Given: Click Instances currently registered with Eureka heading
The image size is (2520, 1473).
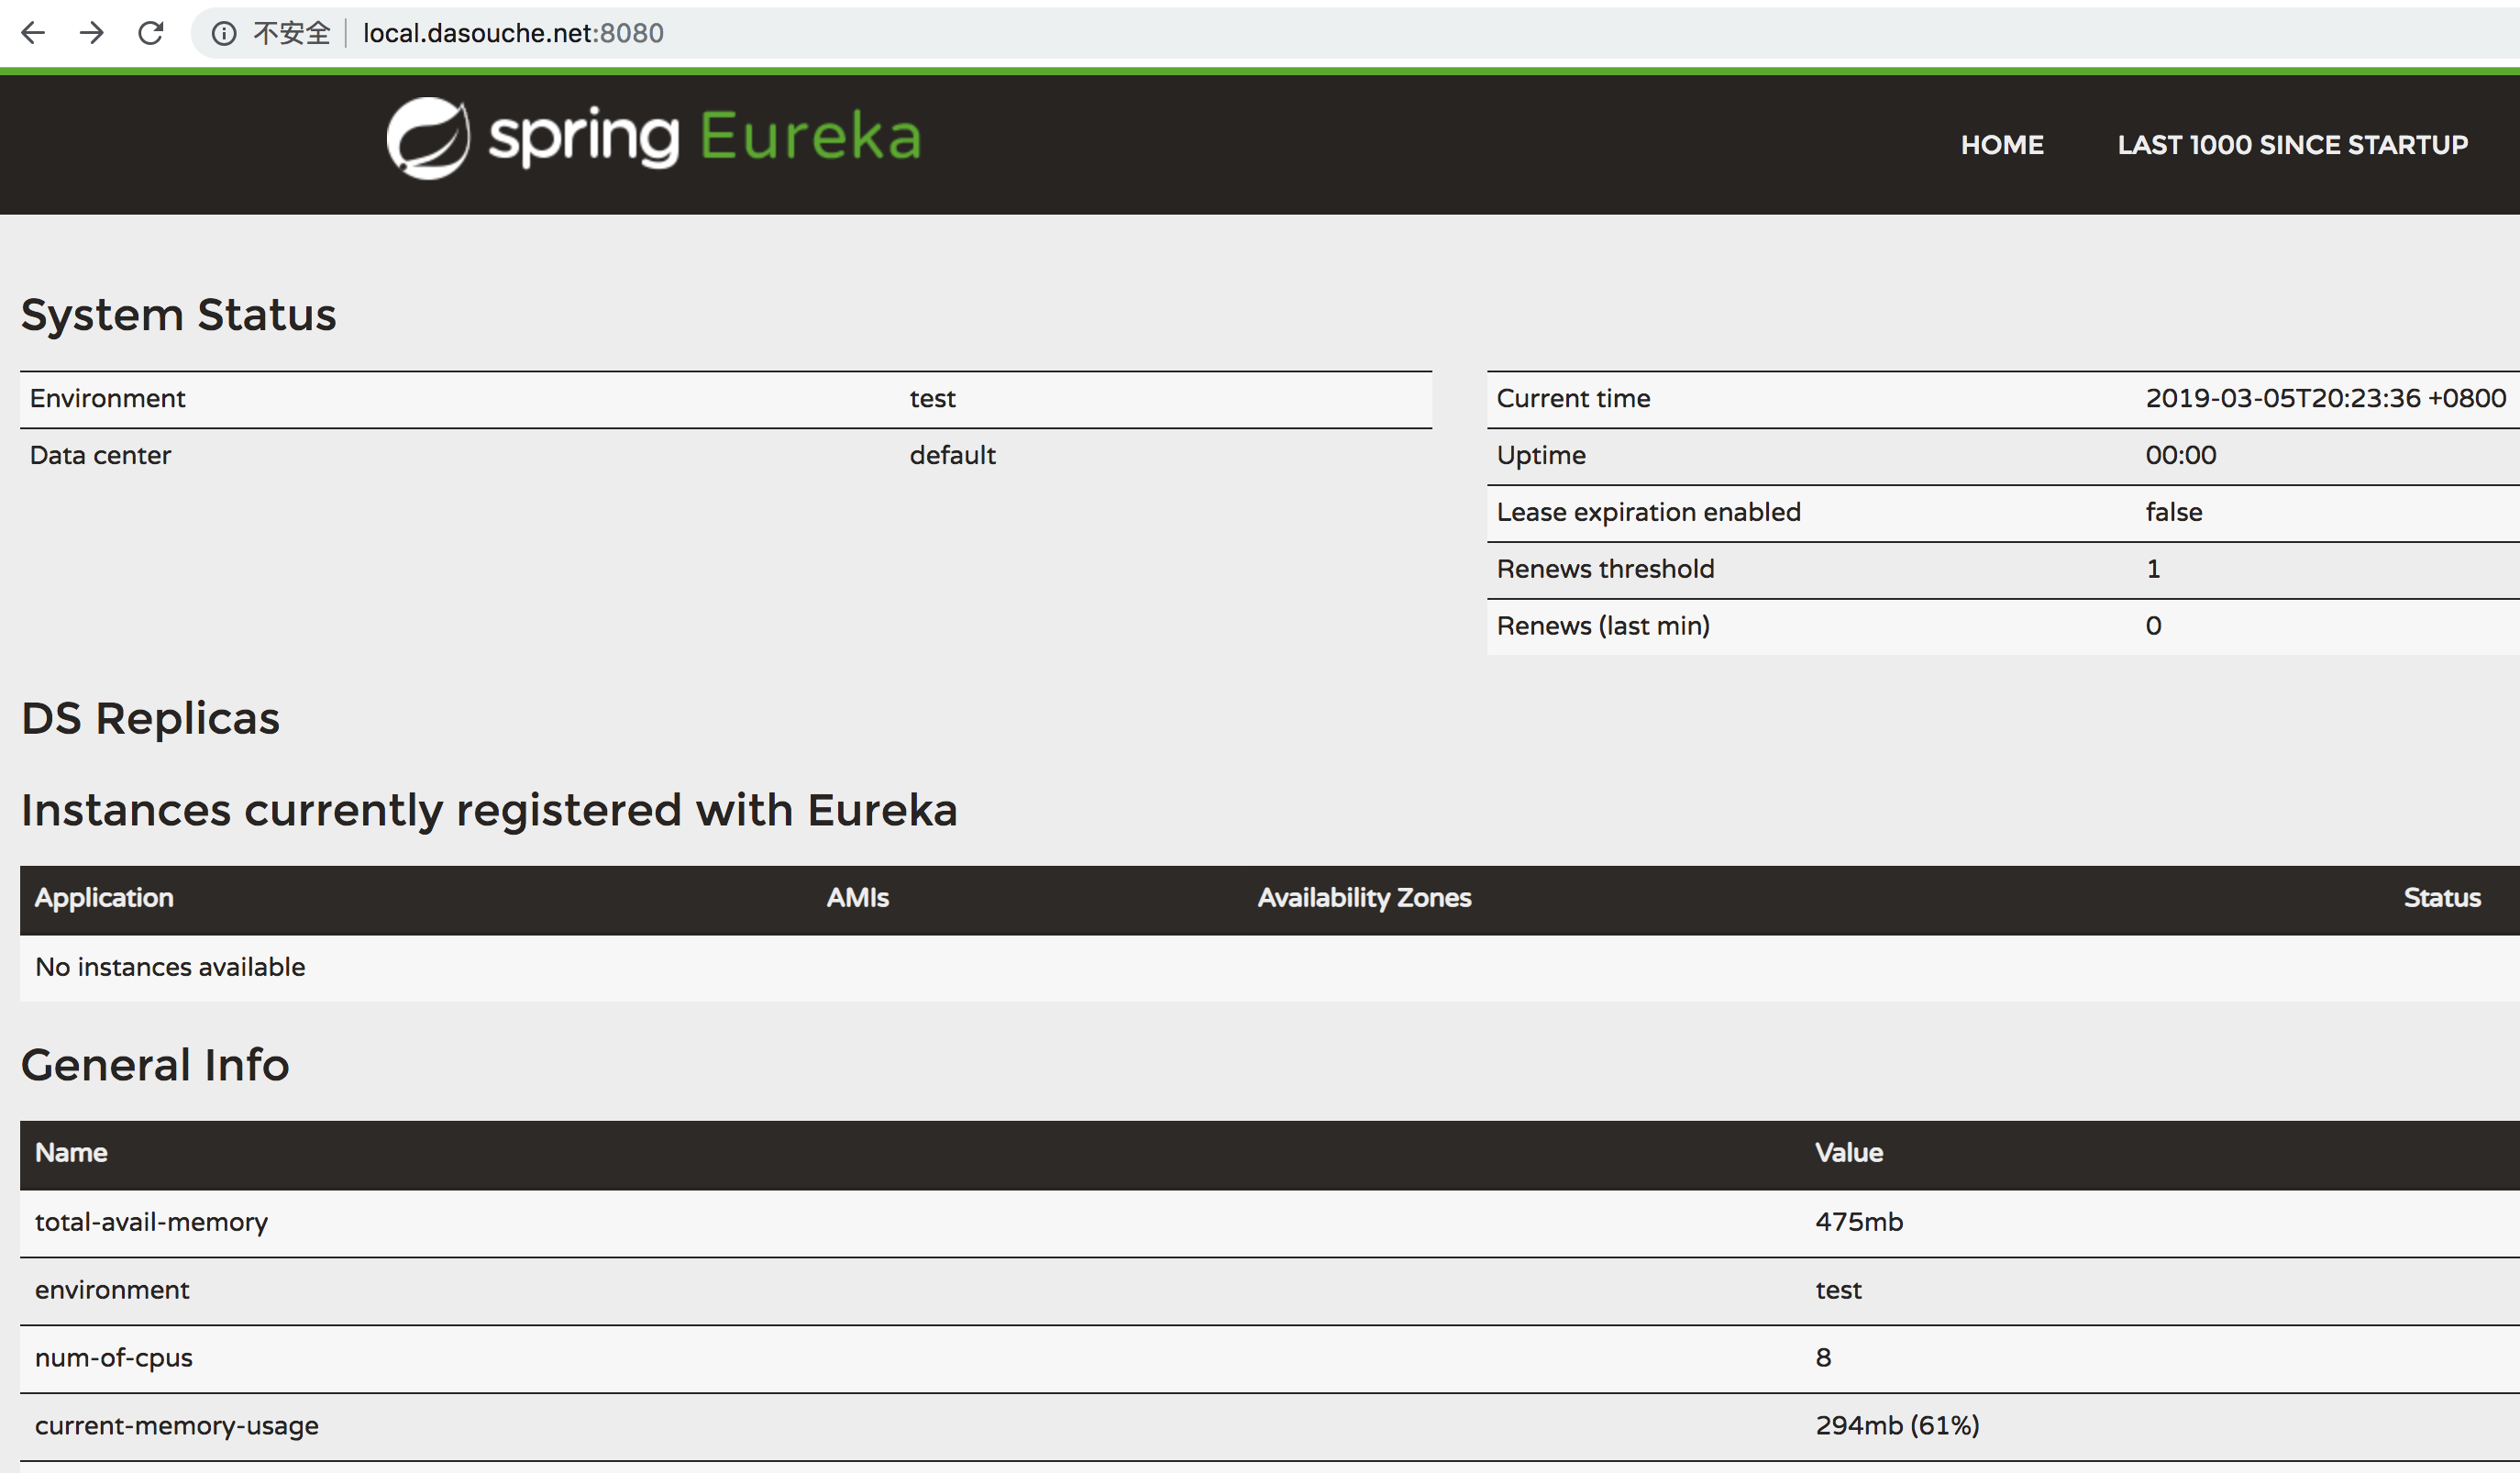Looking at the screenshot, I should (x=489, y=810).
